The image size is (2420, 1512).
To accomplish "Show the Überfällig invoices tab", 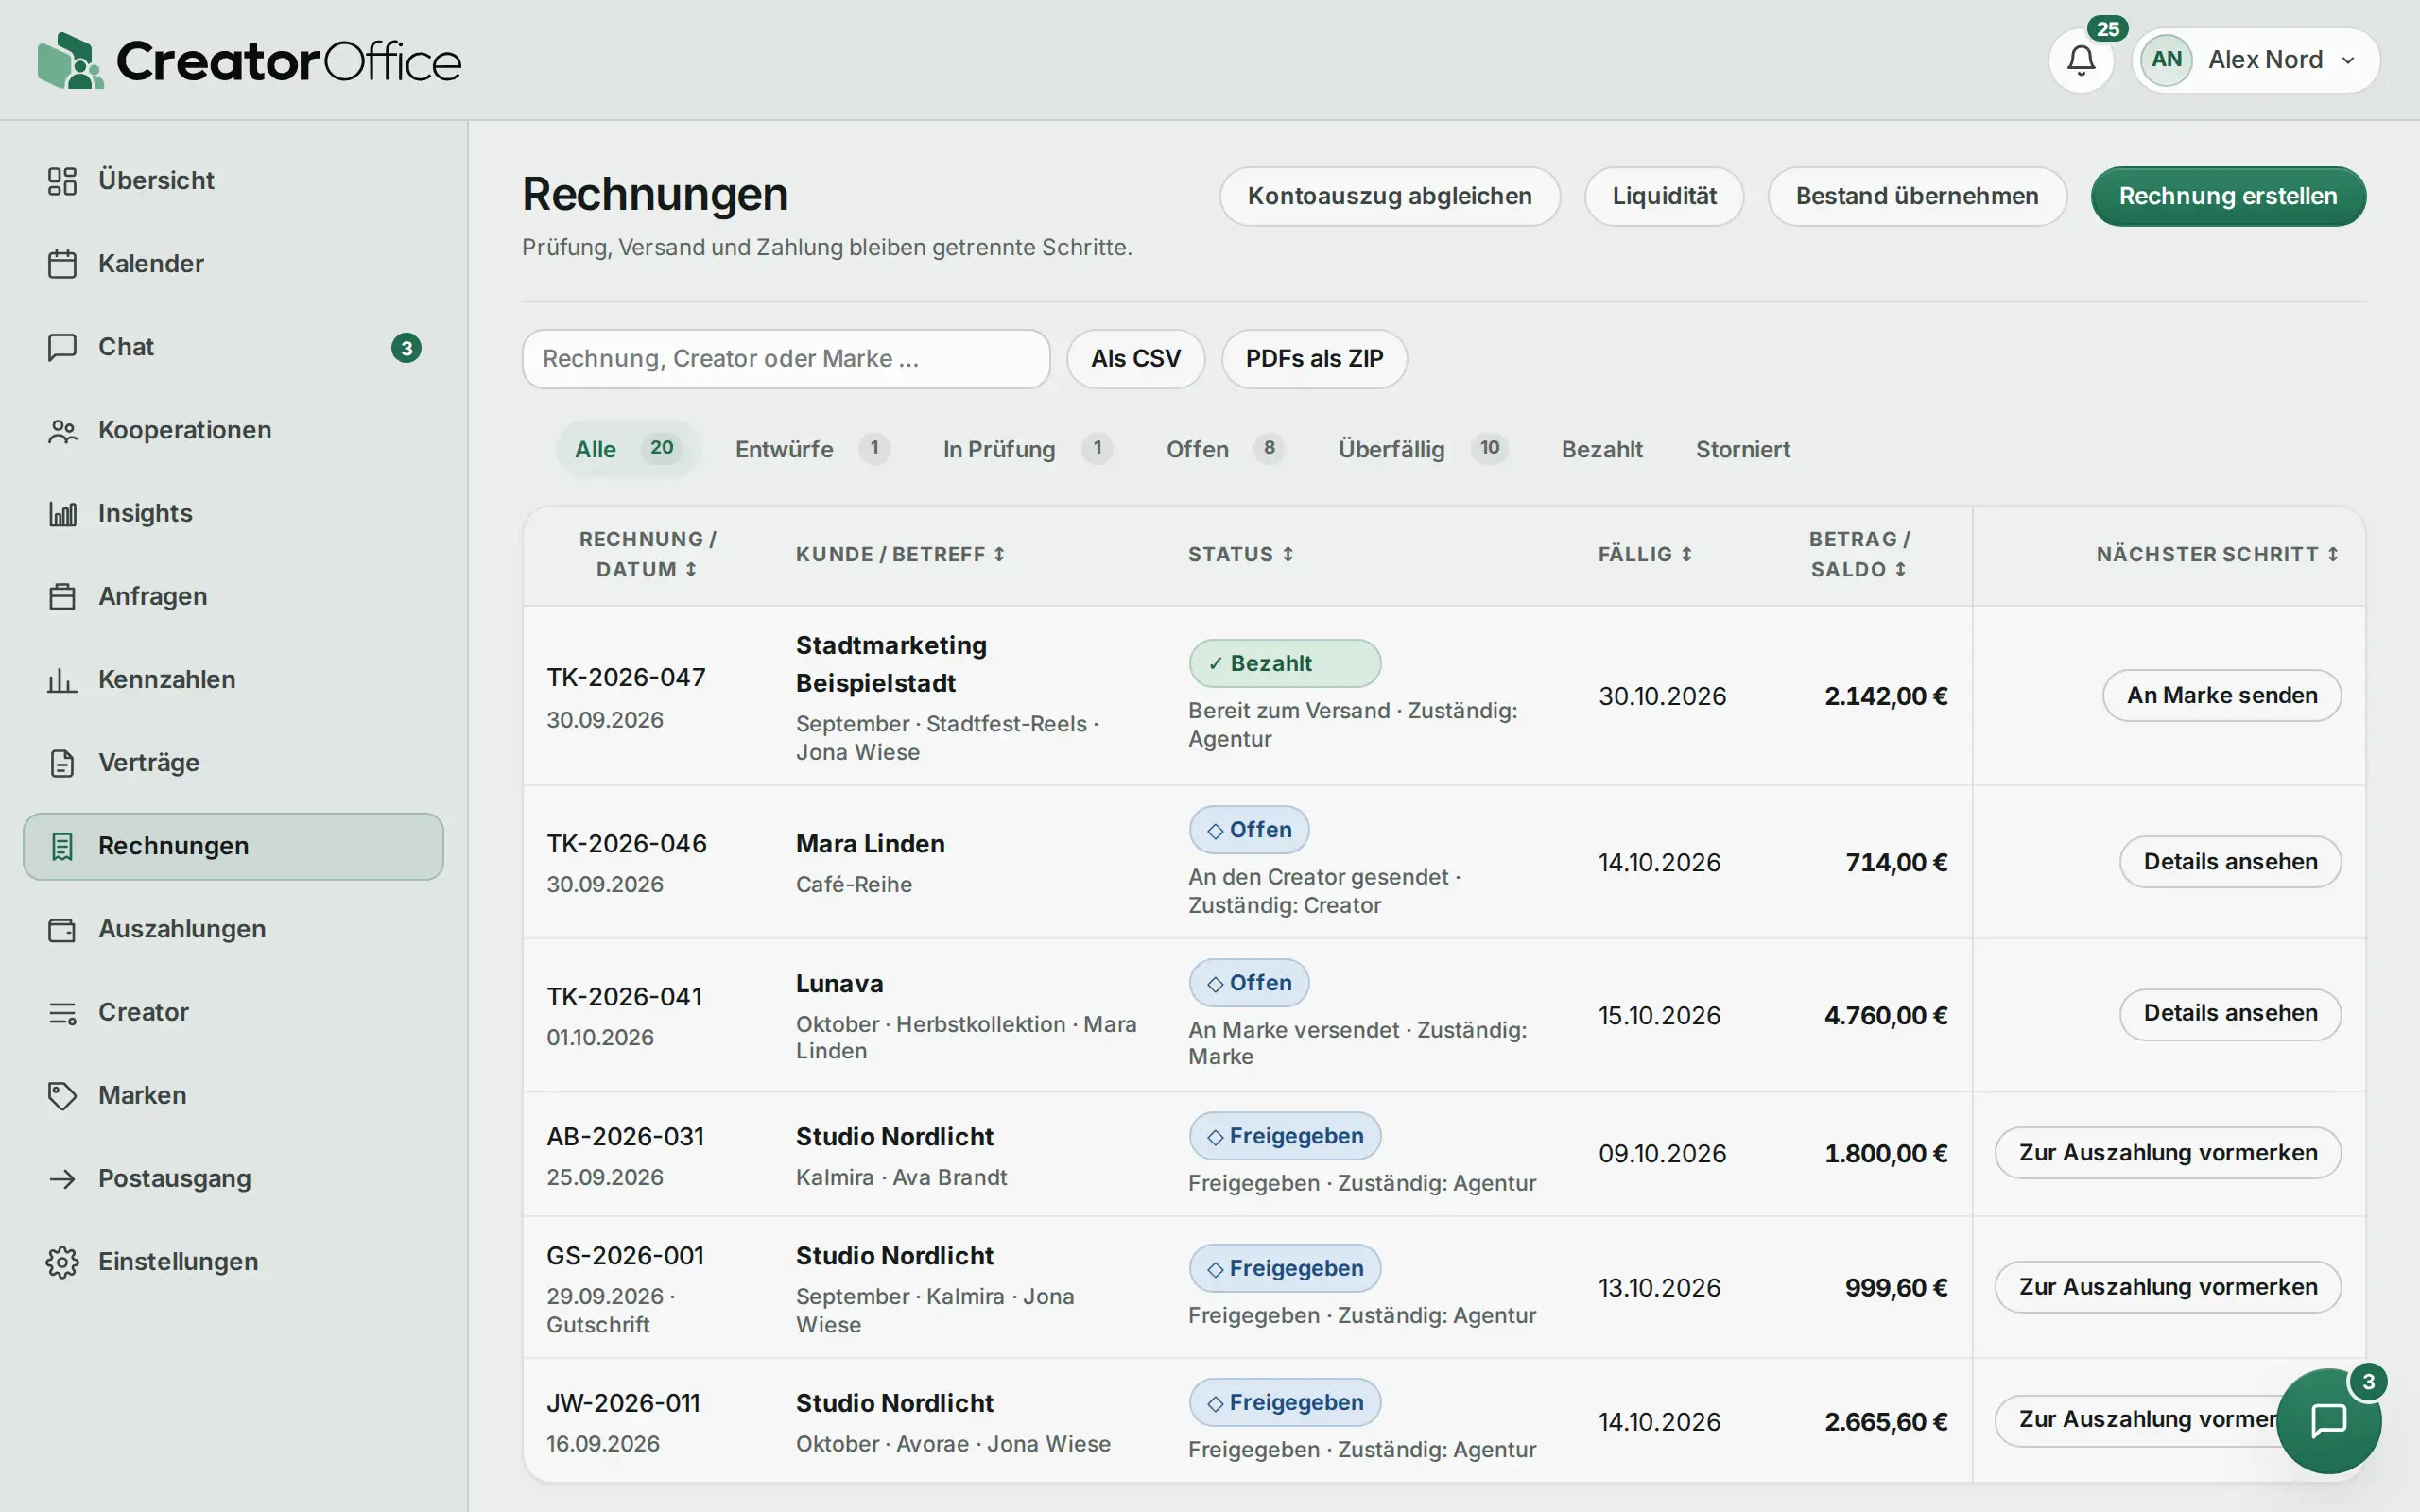I will (x=1422, y=449).
